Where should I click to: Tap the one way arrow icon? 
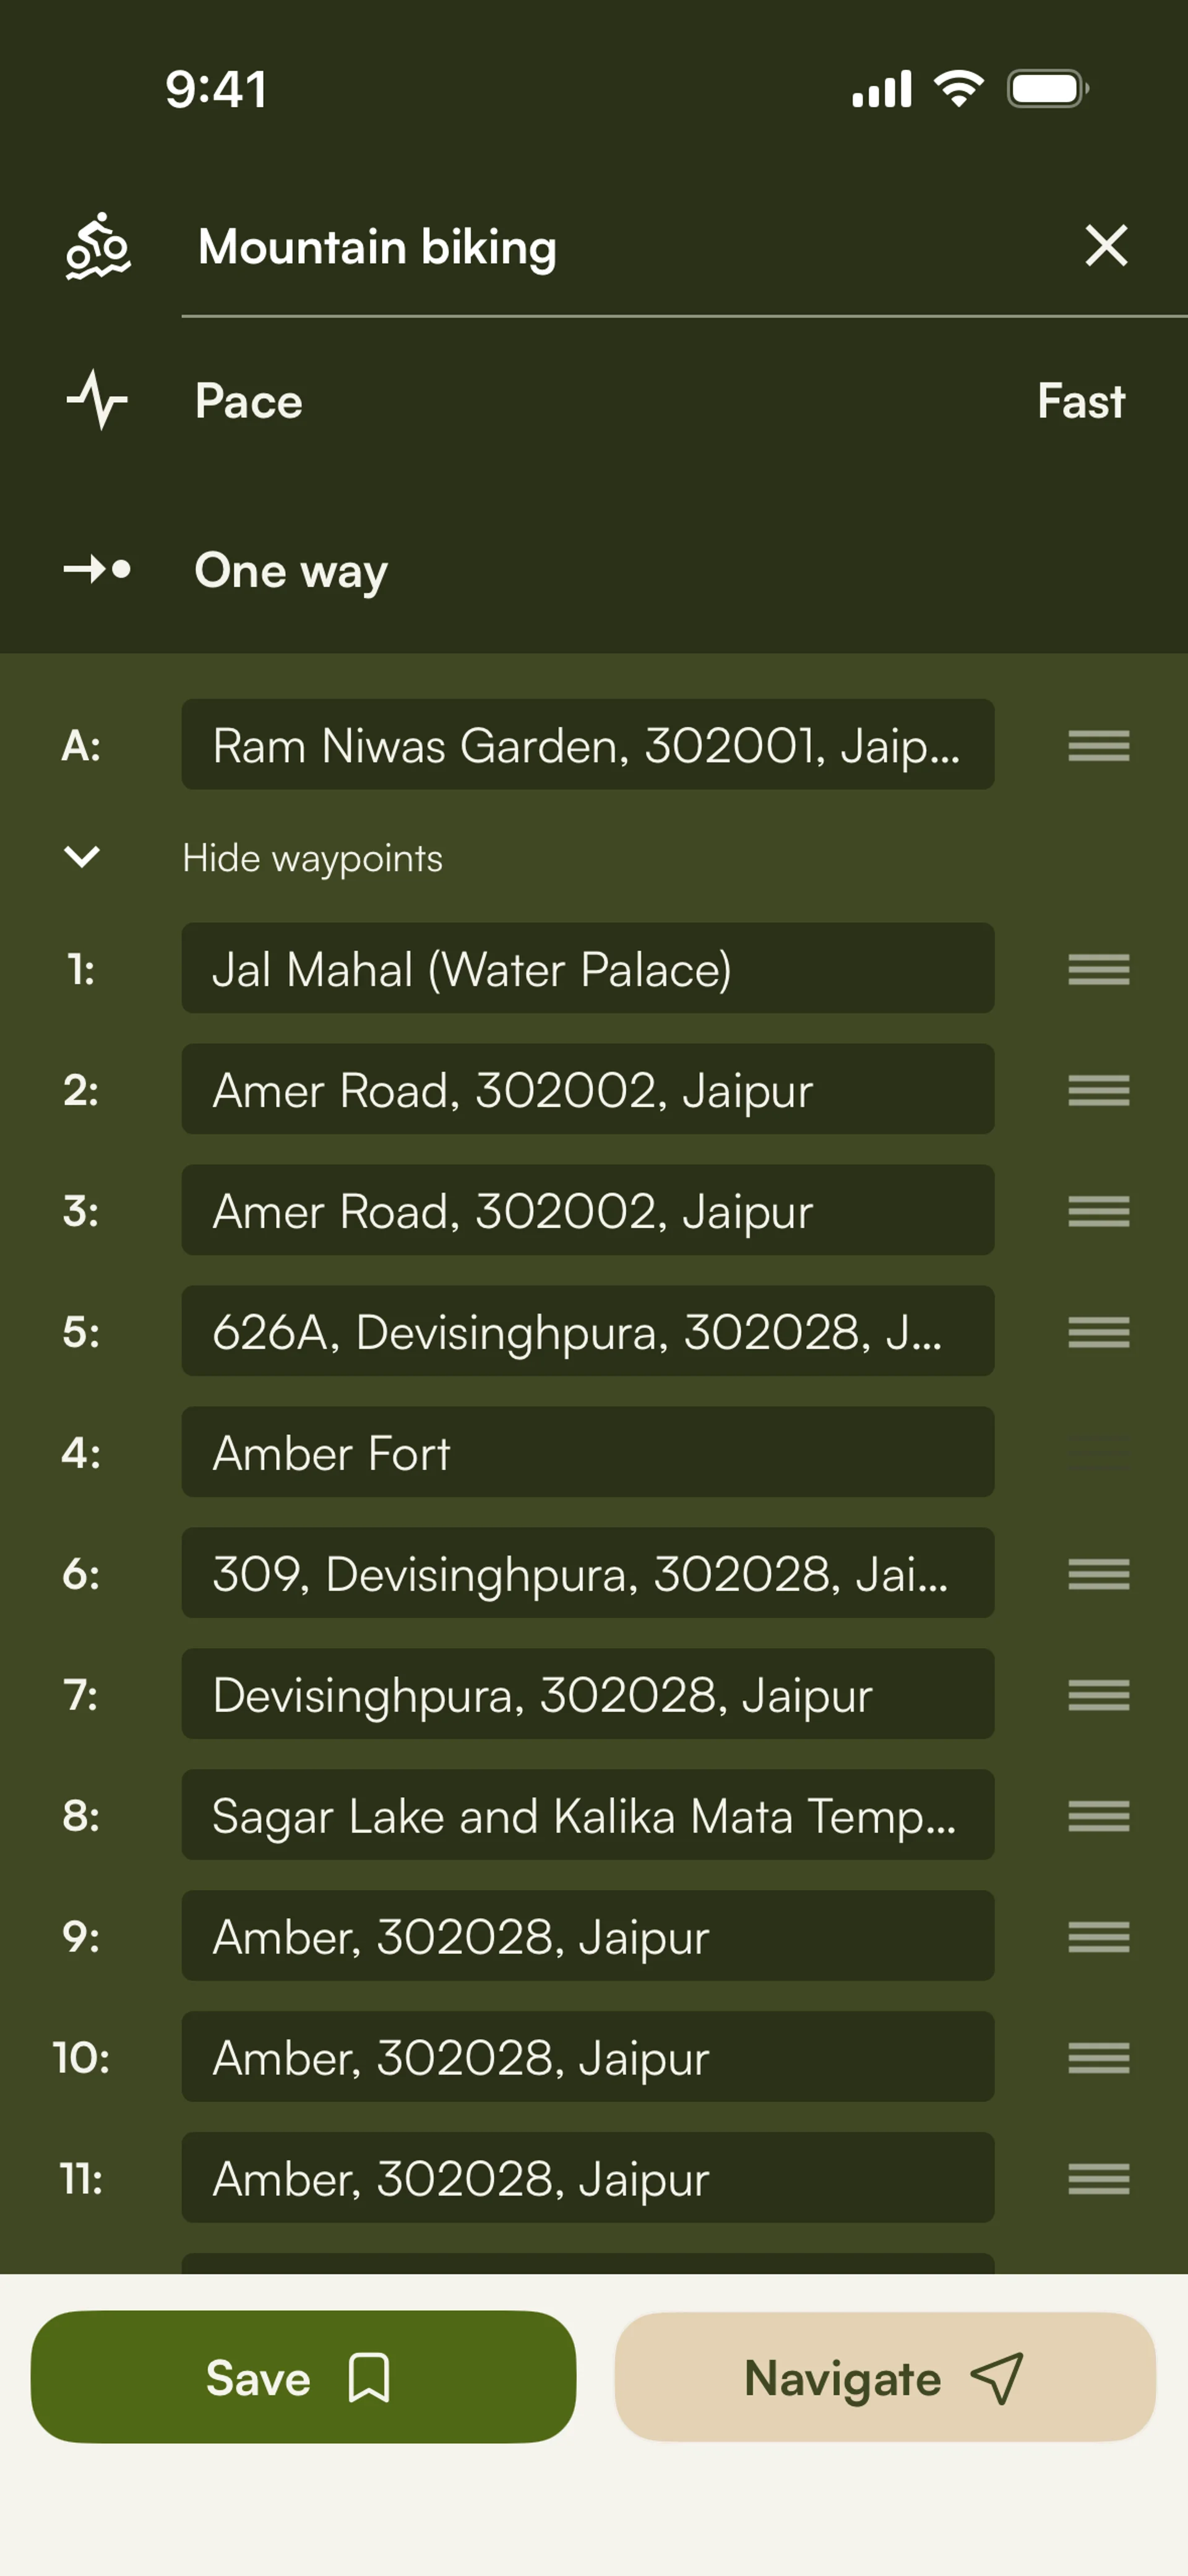tap(97, 569)
